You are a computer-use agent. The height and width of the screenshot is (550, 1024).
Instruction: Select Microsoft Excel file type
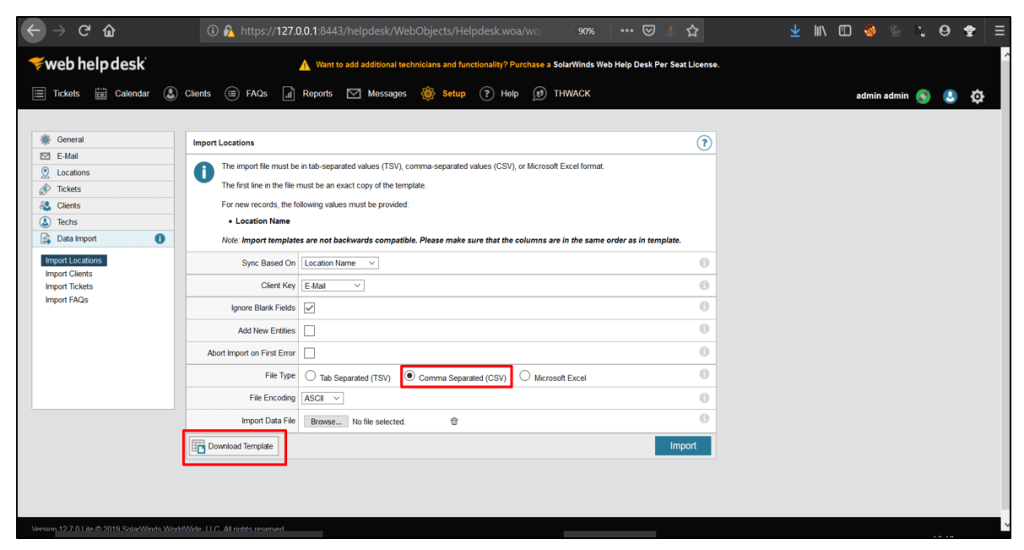pos(524,376)
